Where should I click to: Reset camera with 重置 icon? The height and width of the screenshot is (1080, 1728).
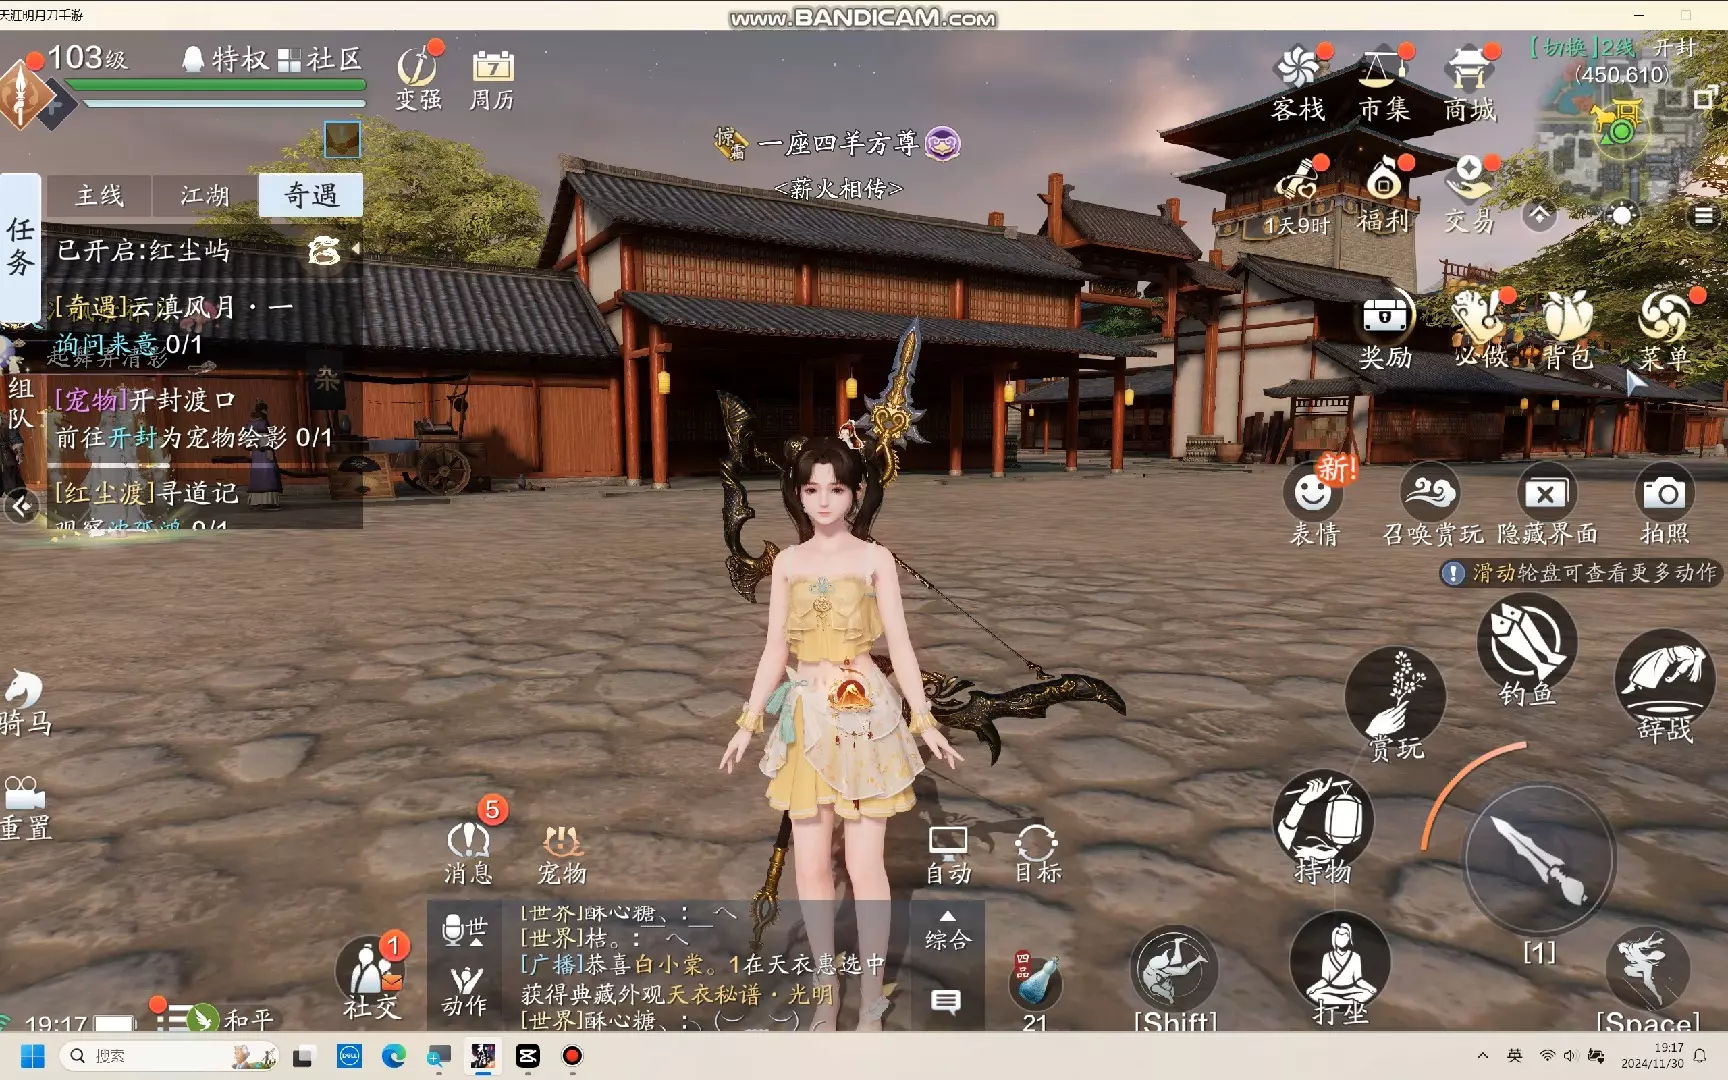(x=25, y=808)
